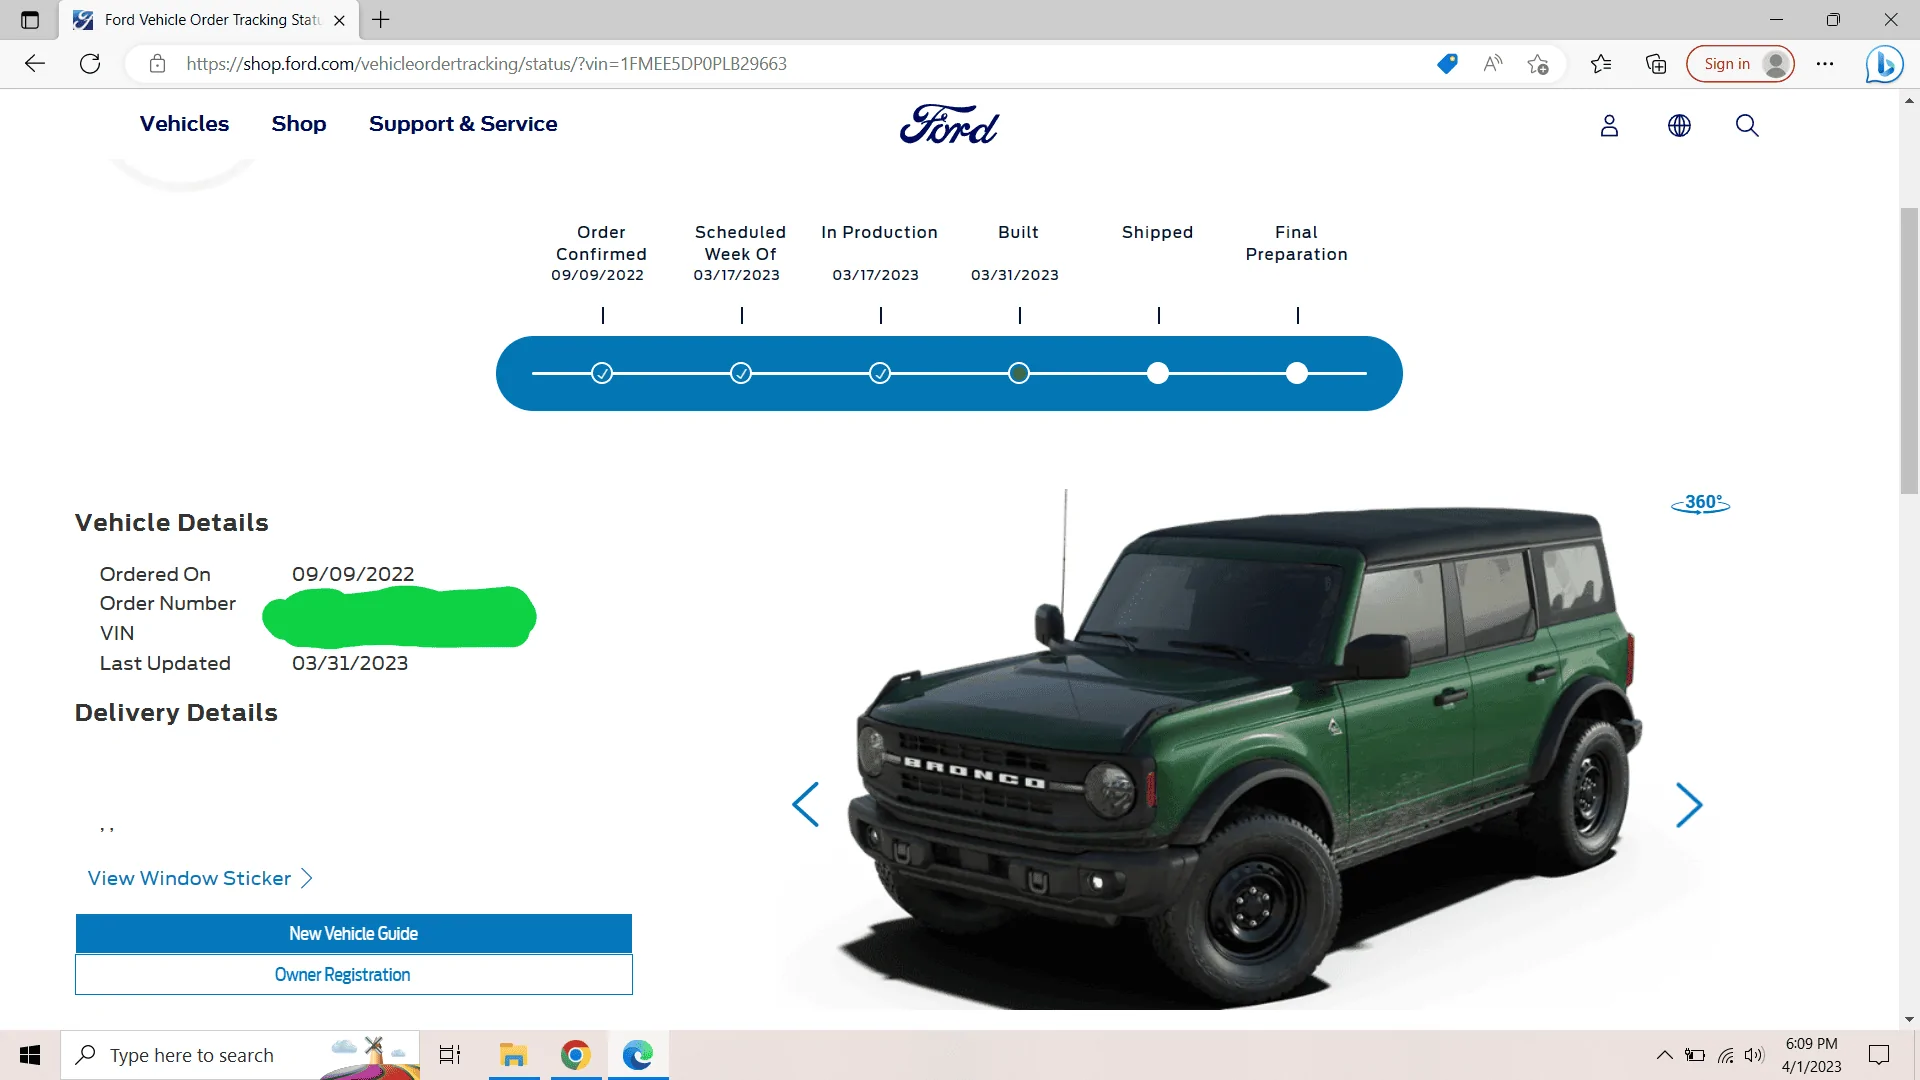Add page to favorites star icon

click(x=1538, y=64)
